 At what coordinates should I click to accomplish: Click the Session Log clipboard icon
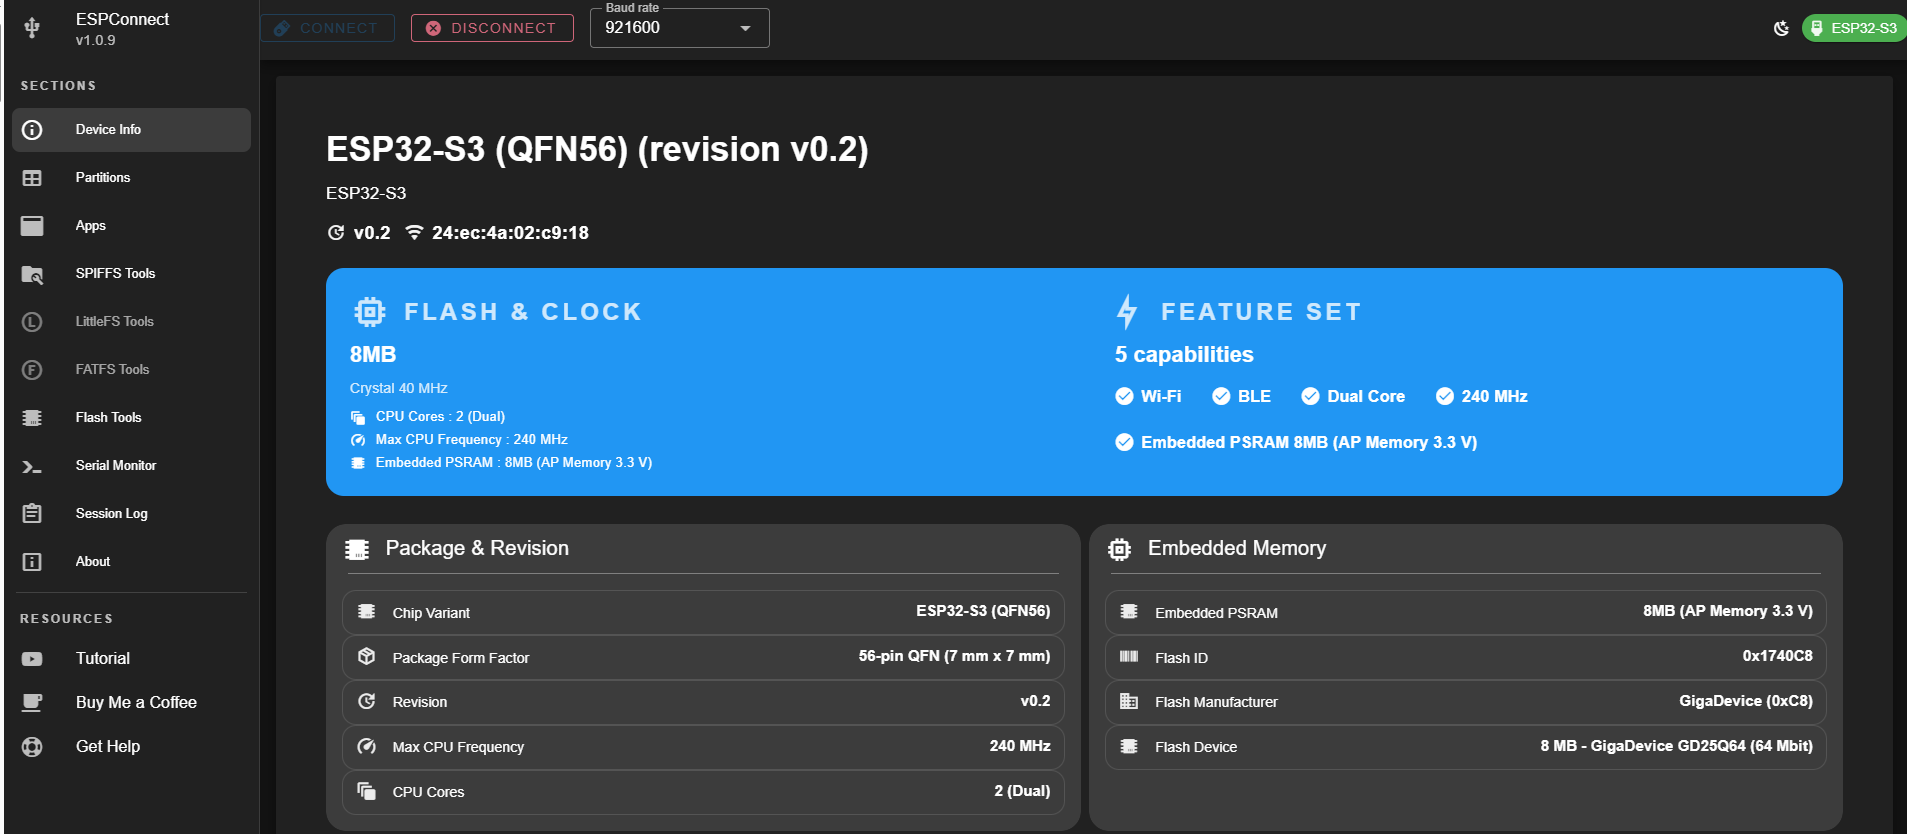tap(32, 514)
